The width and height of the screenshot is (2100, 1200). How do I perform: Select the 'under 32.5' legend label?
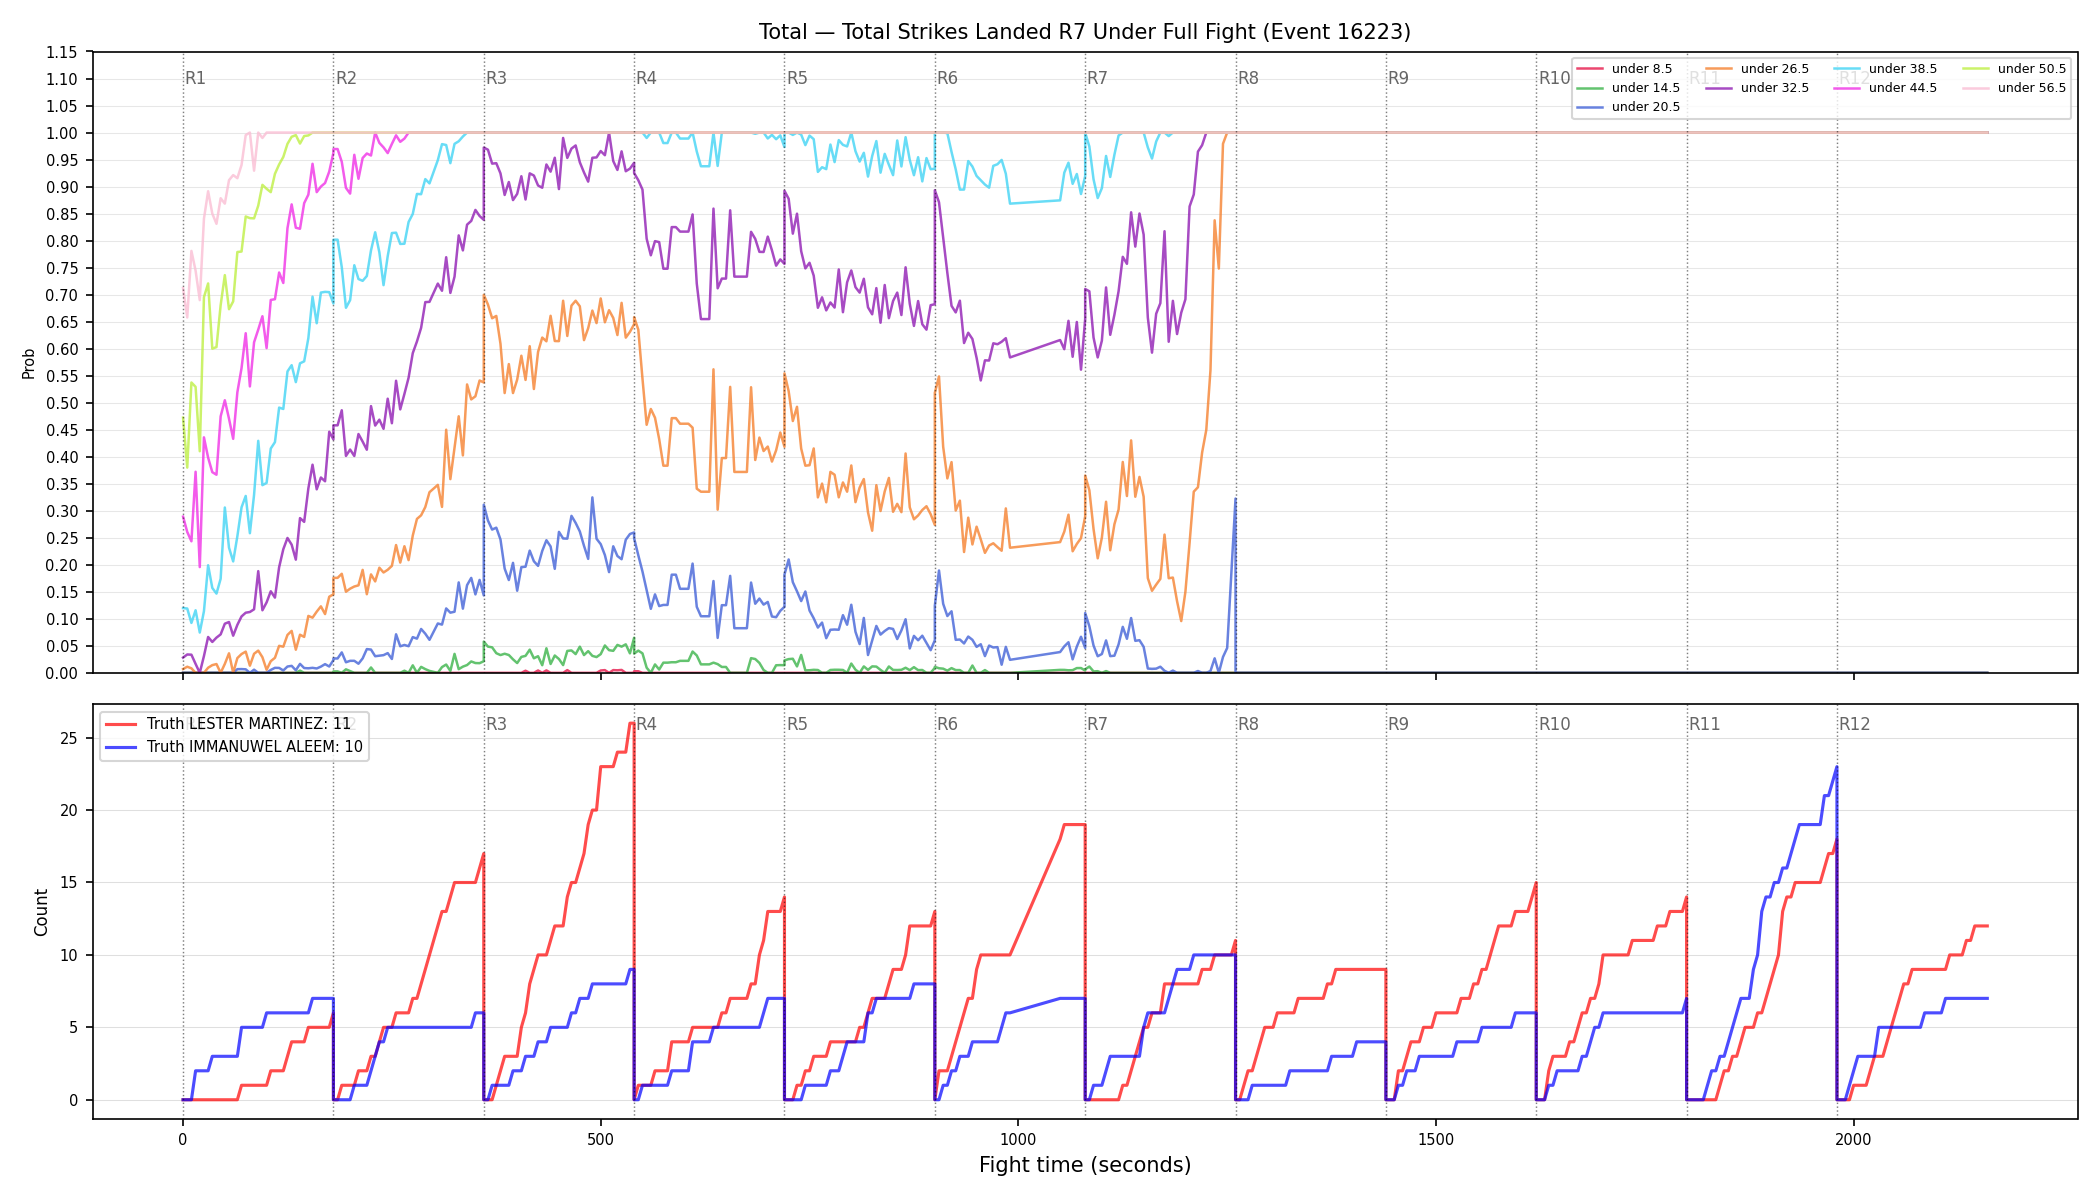point(1775,88)
